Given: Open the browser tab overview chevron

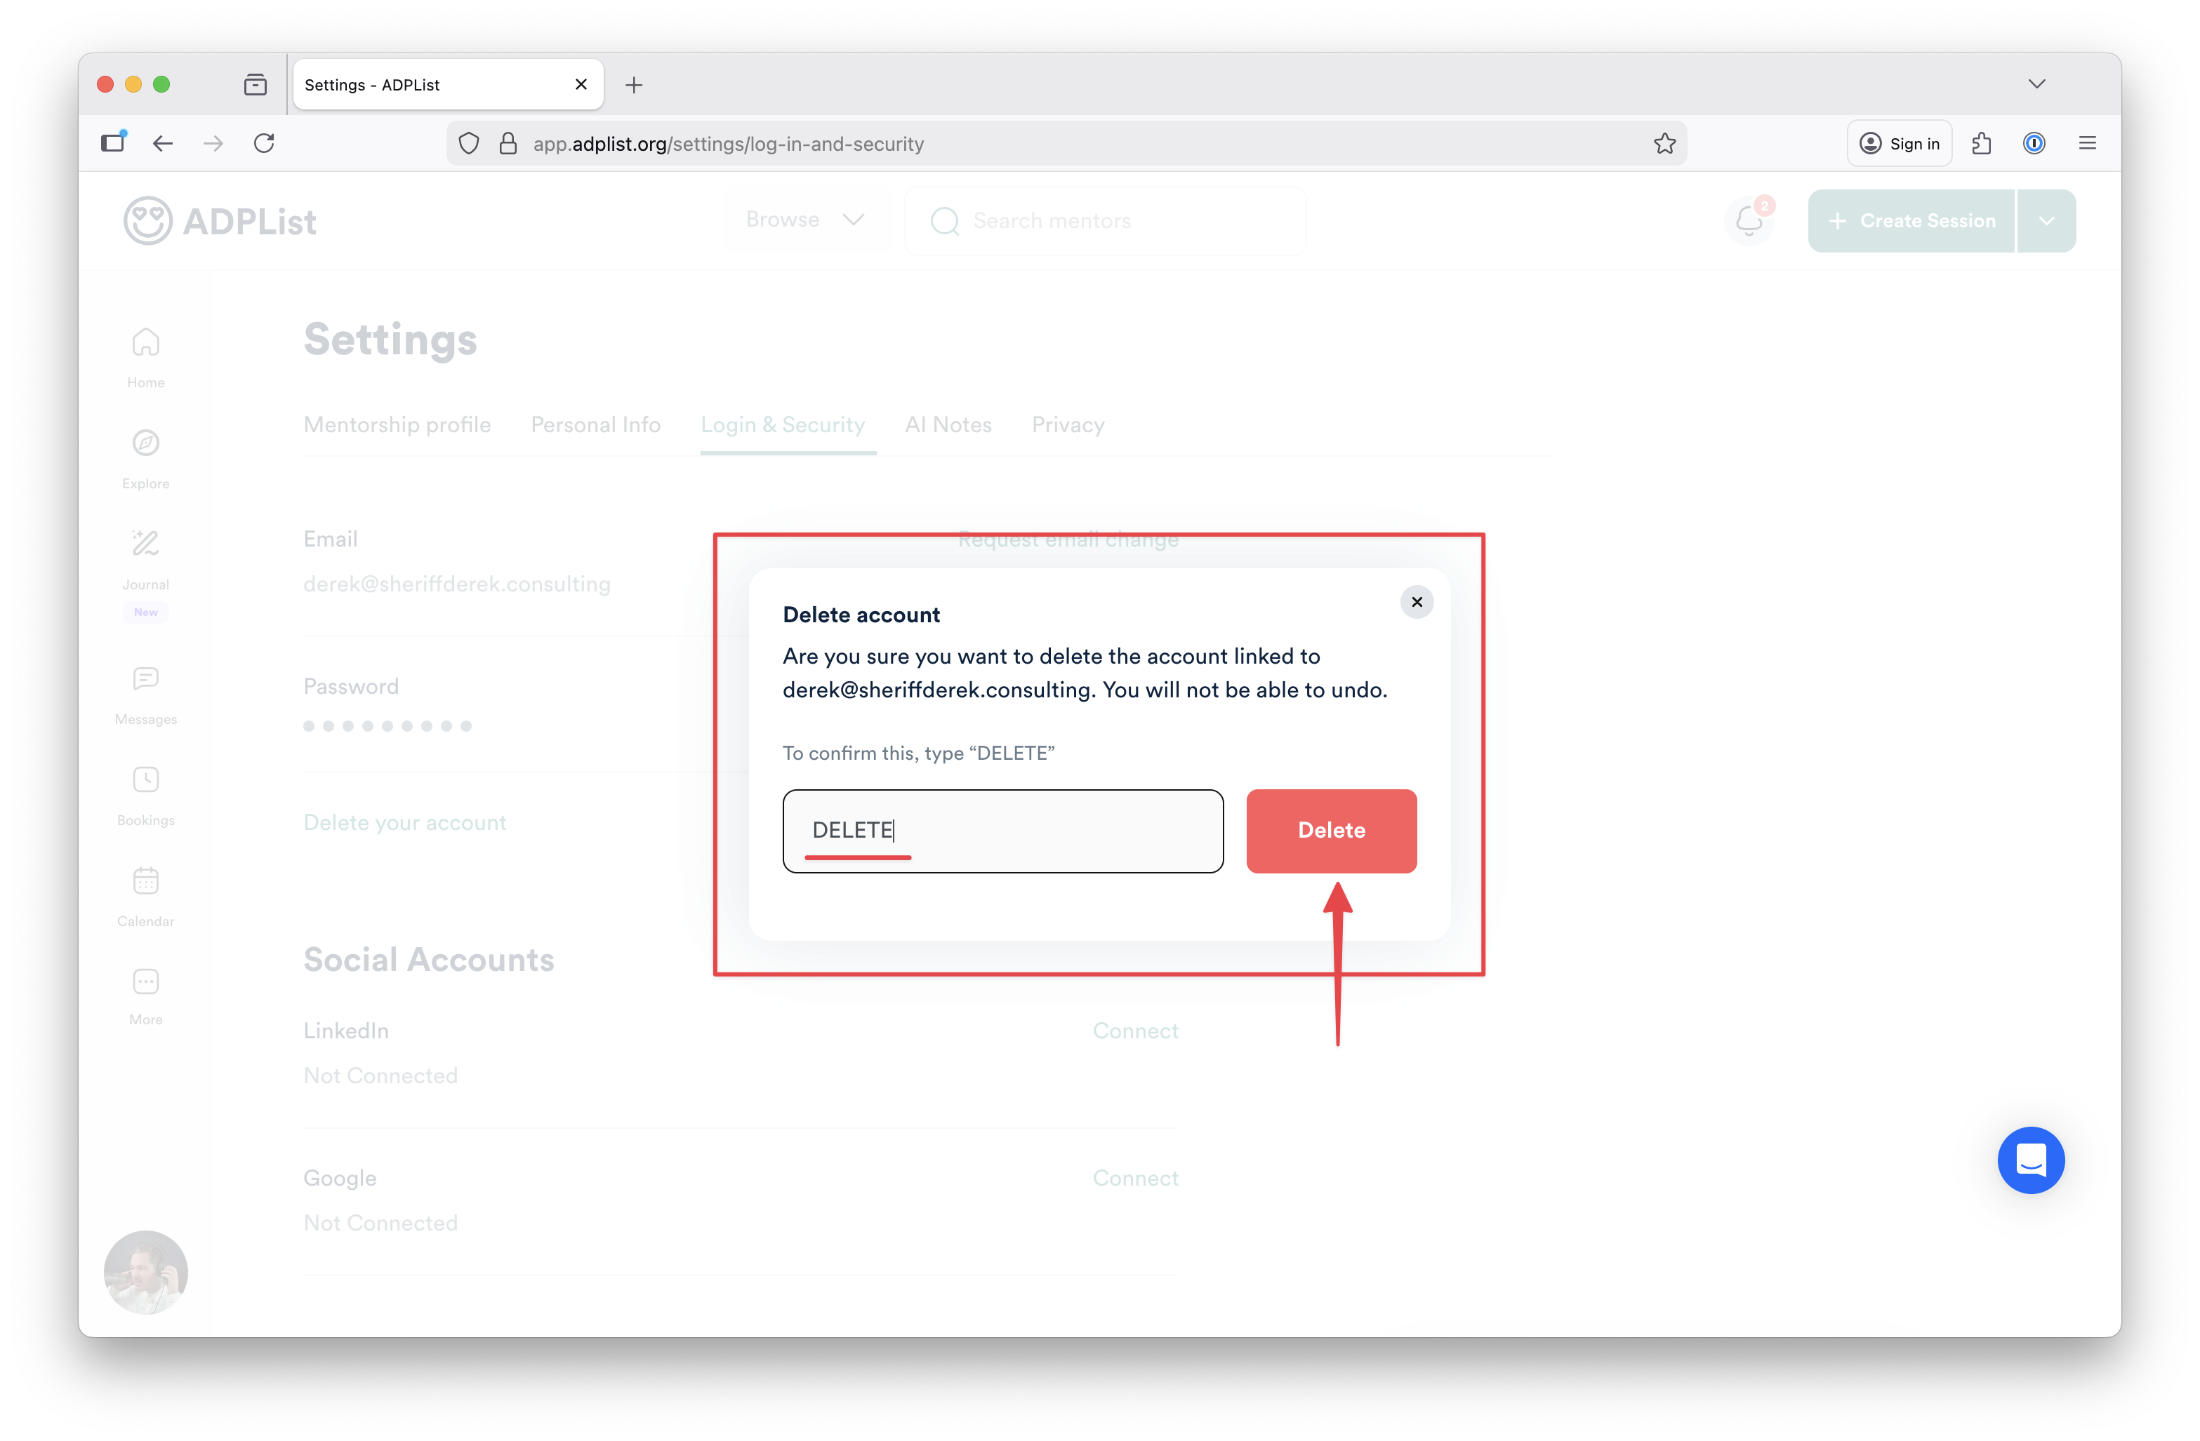Looking at the screenshot, I should tap(2037, 84).
